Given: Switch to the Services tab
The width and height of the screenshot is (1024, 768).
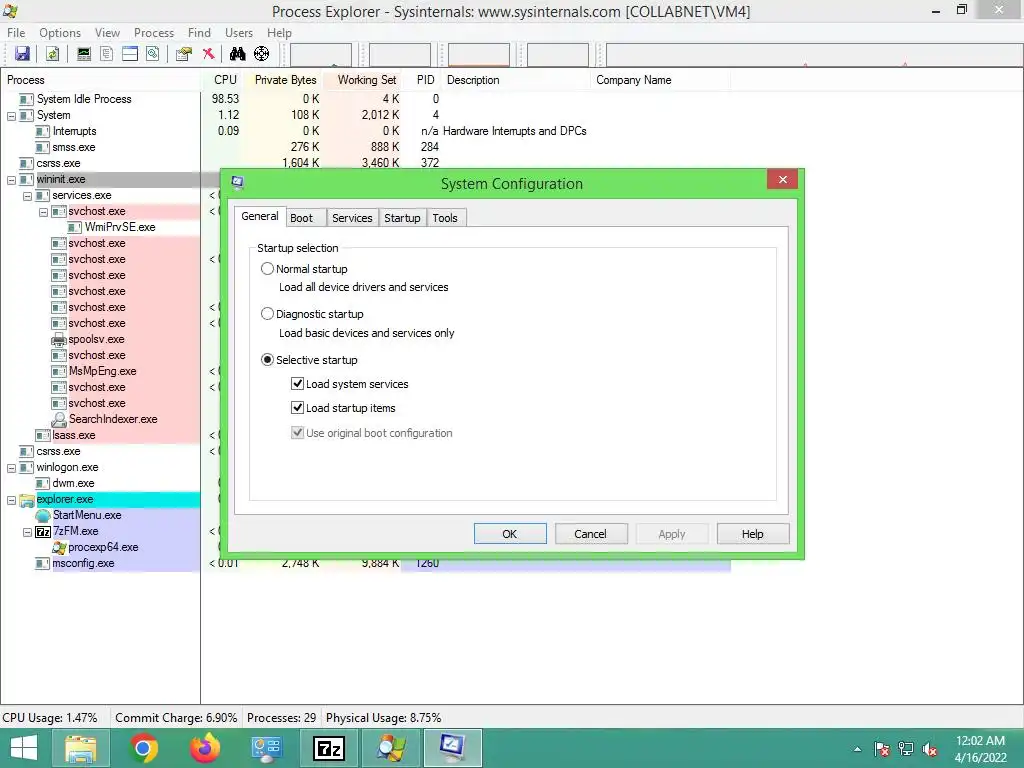Looking at the screenshot, I should click(x=352, y=218).
